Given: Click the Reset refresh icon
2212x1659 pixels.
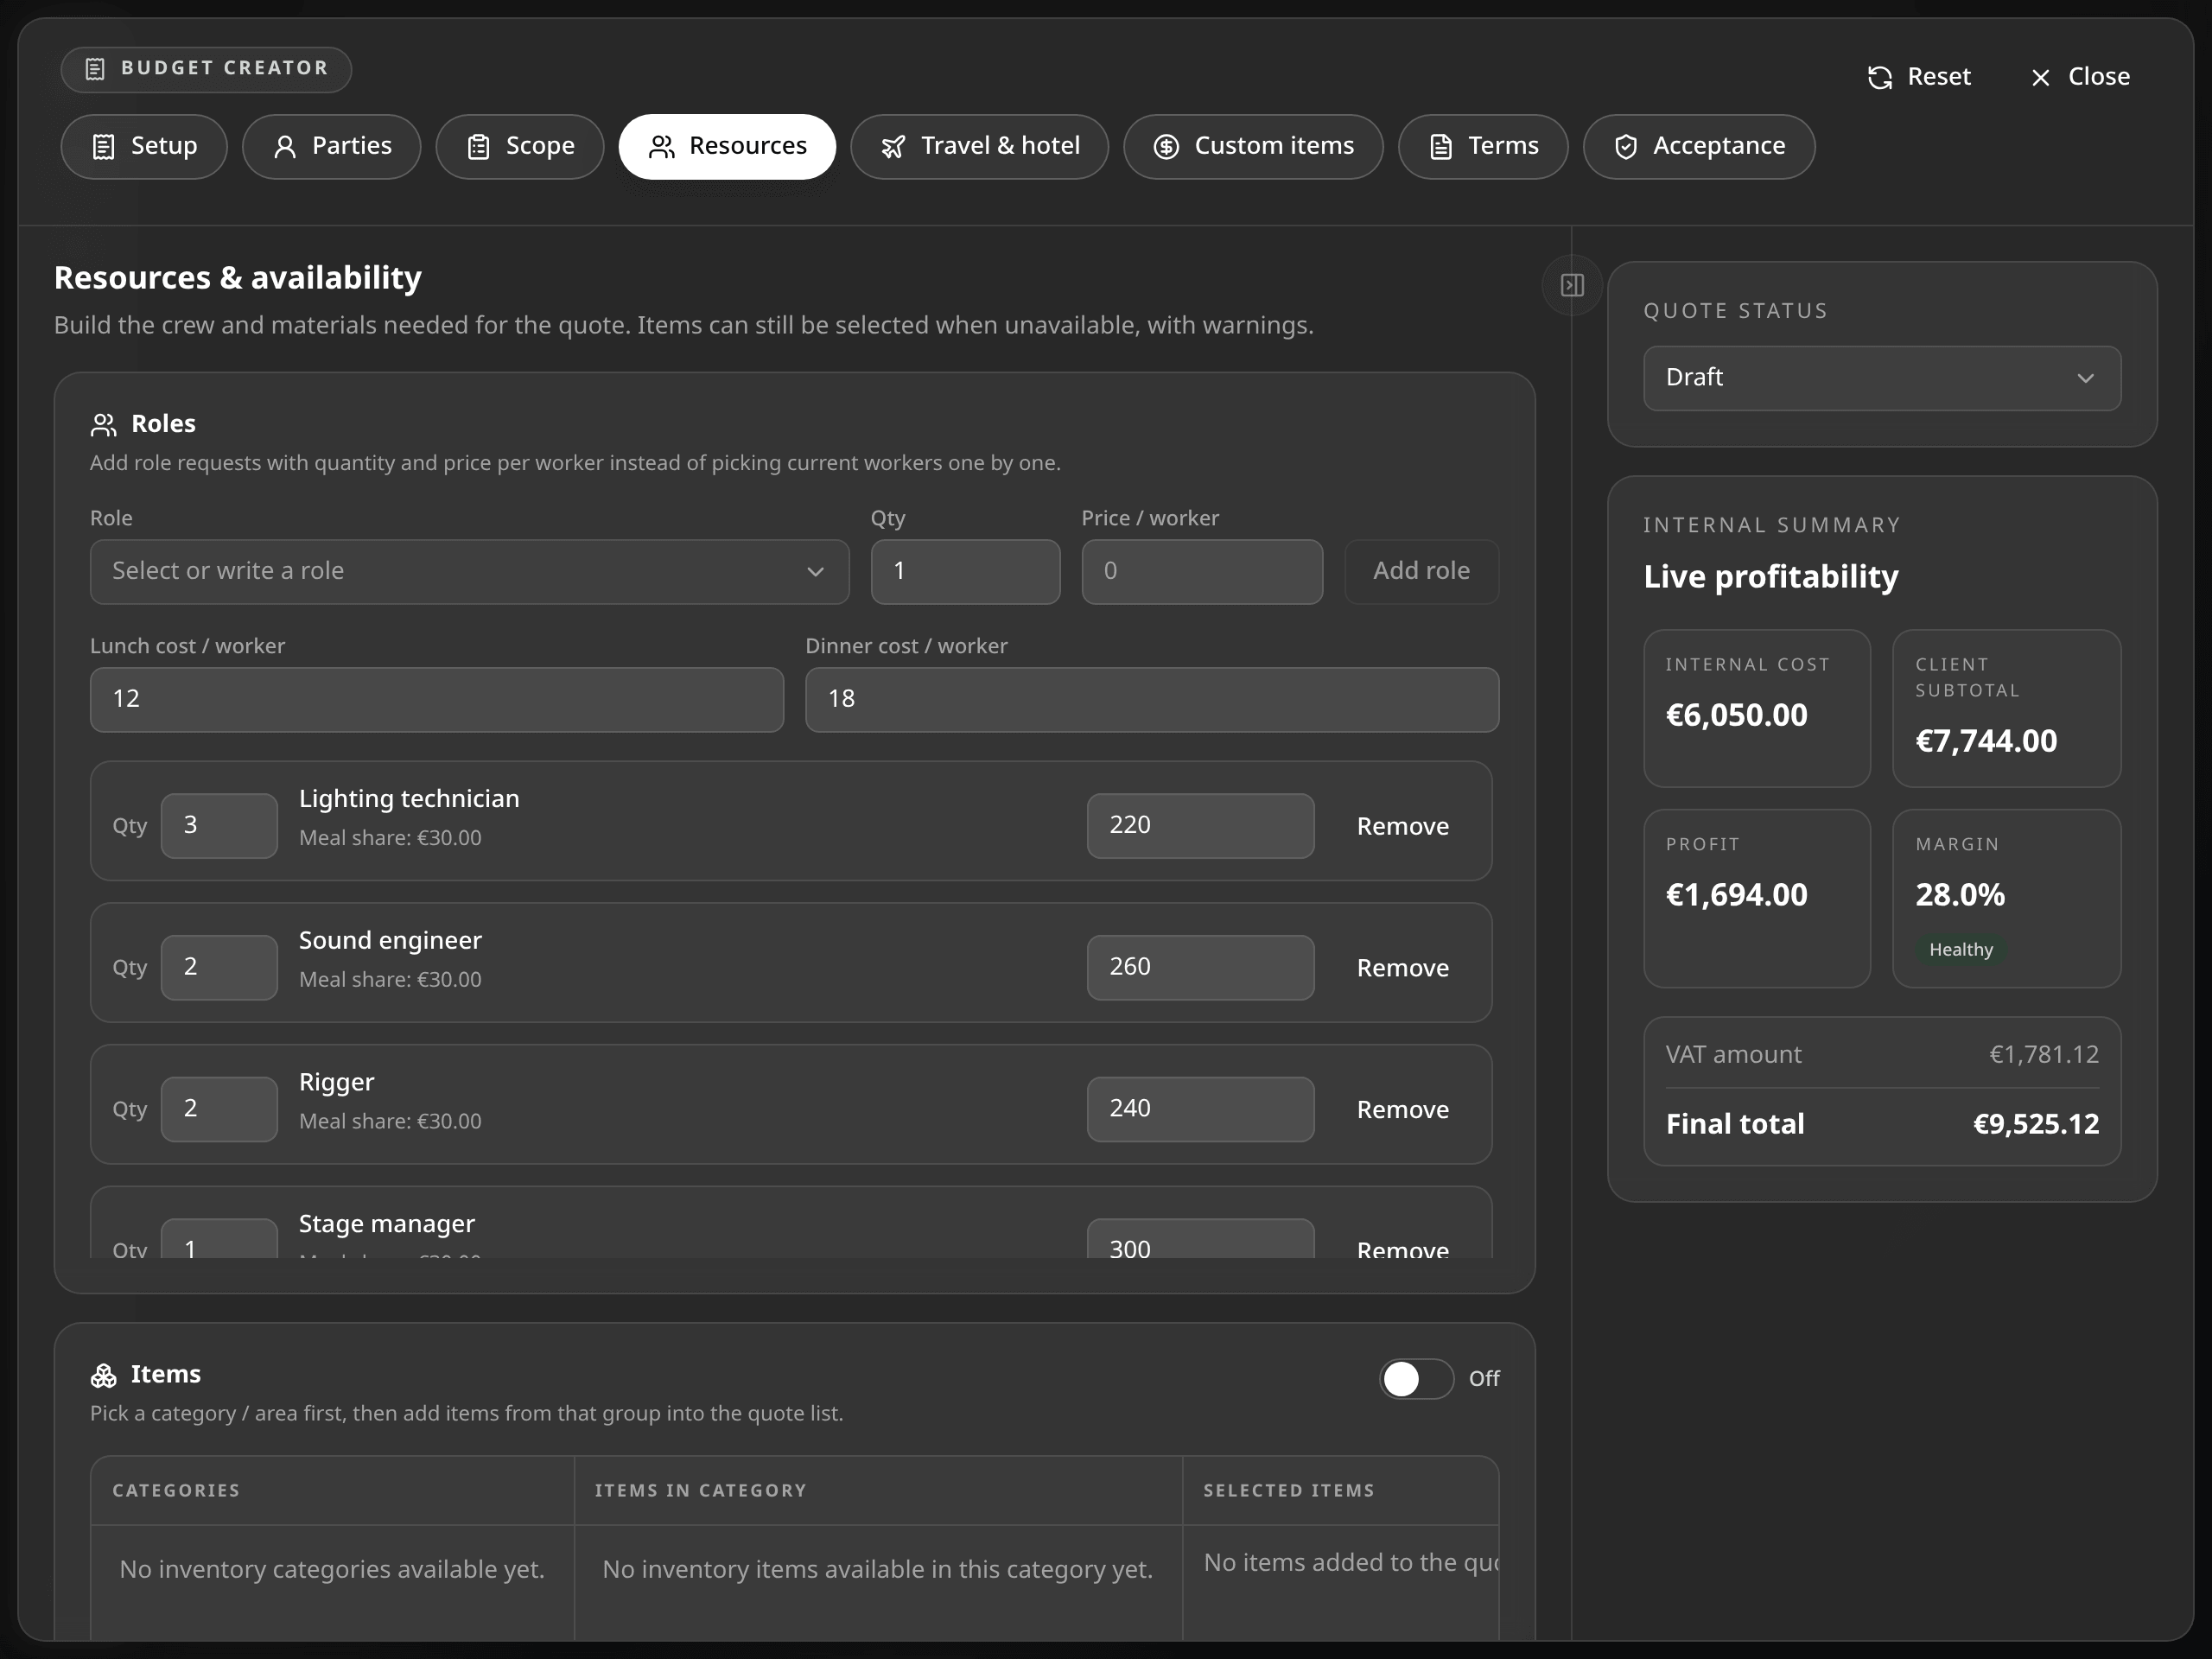Looking at the screenshot, I should 1880,77.
